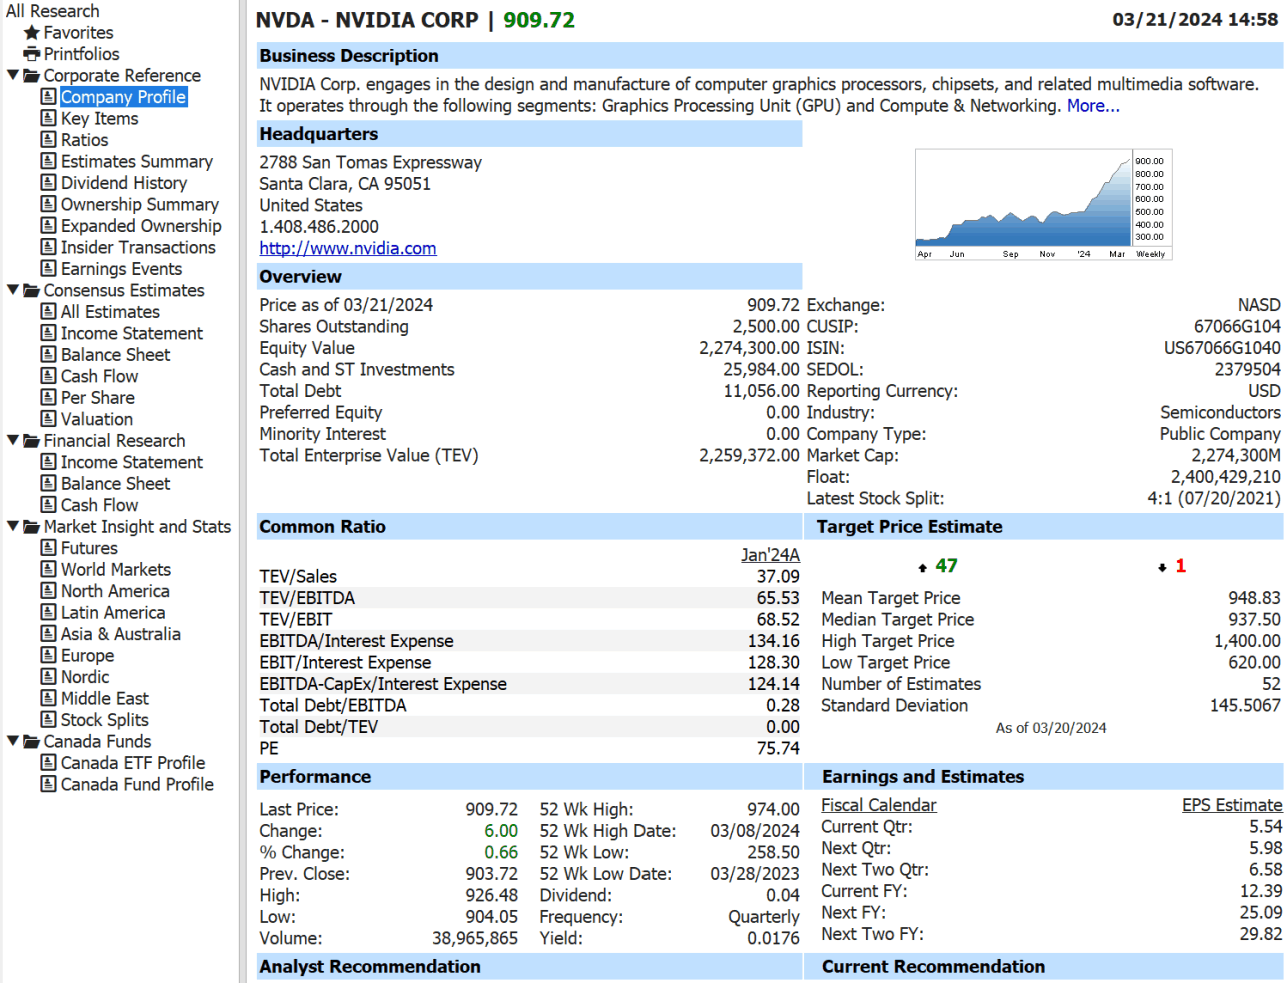Open the Insider Transactions report icon
Image resolution: width=1287 pixels, height=983 pixels.
pos(48,247)
